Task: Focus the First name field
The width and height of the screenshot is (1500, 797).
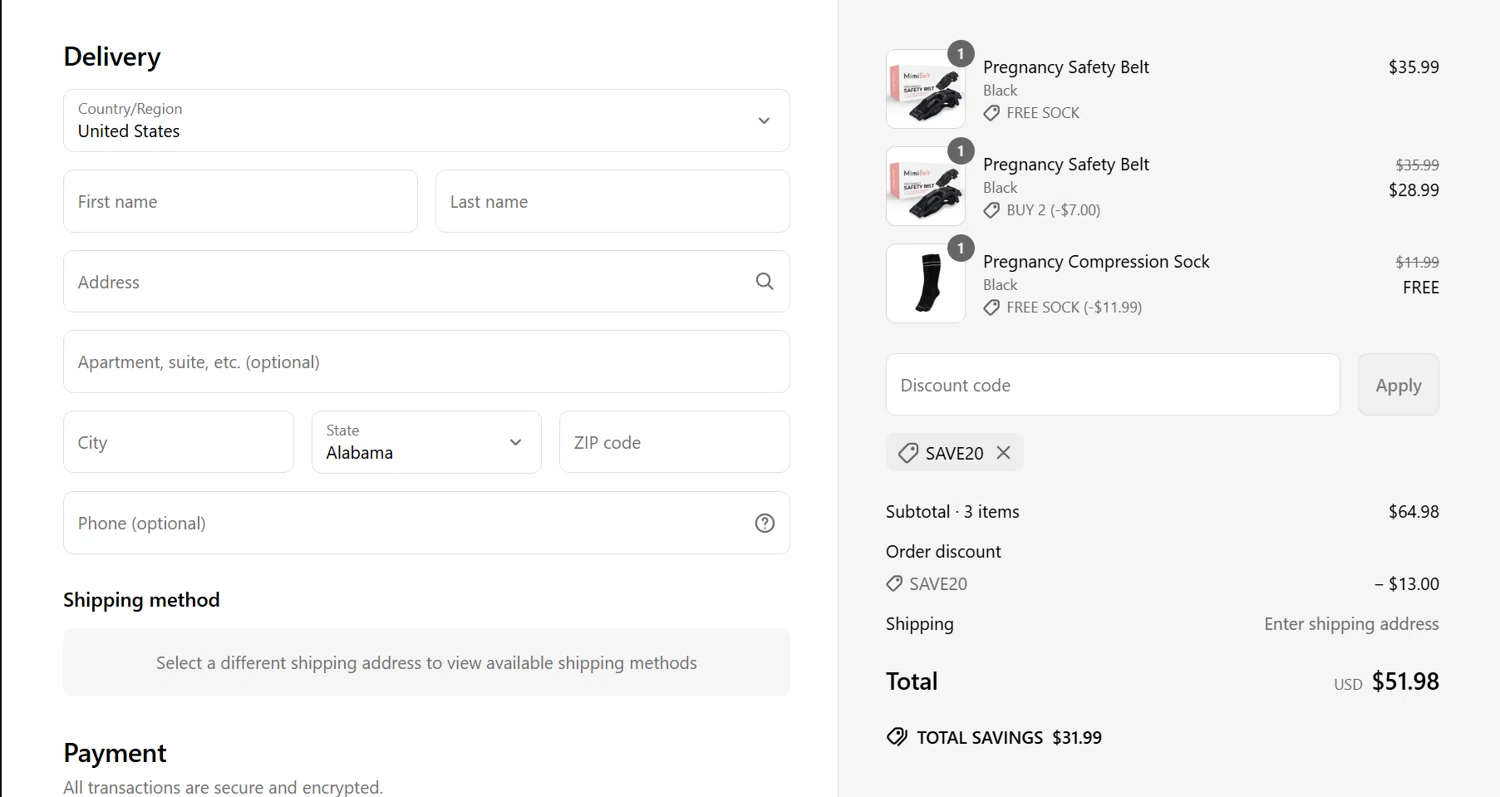Action: coord(240,201)
